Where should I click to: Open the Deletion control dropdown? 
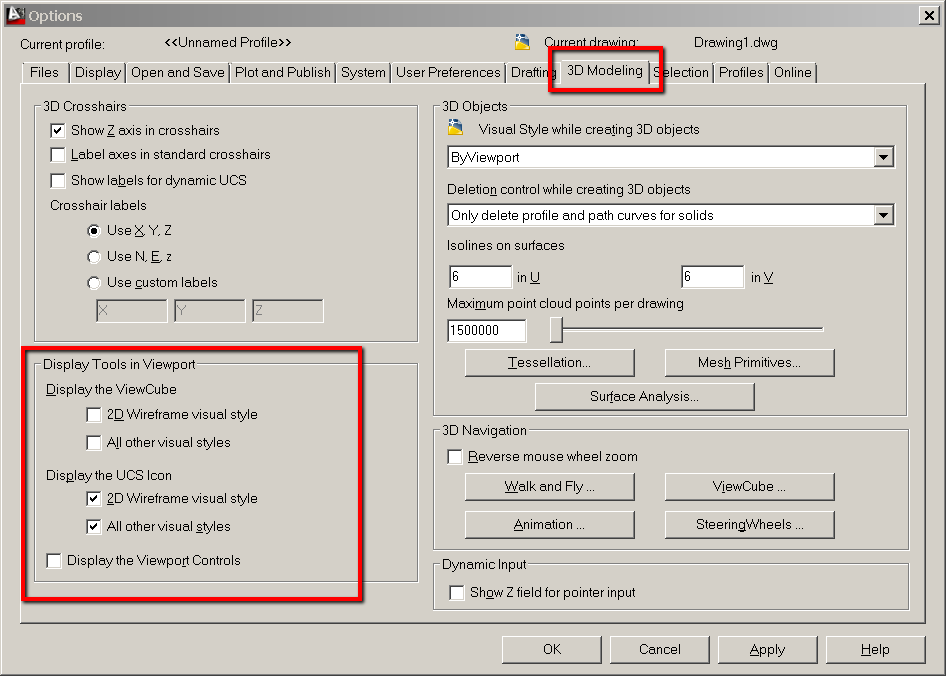click(x=882, y=214)
